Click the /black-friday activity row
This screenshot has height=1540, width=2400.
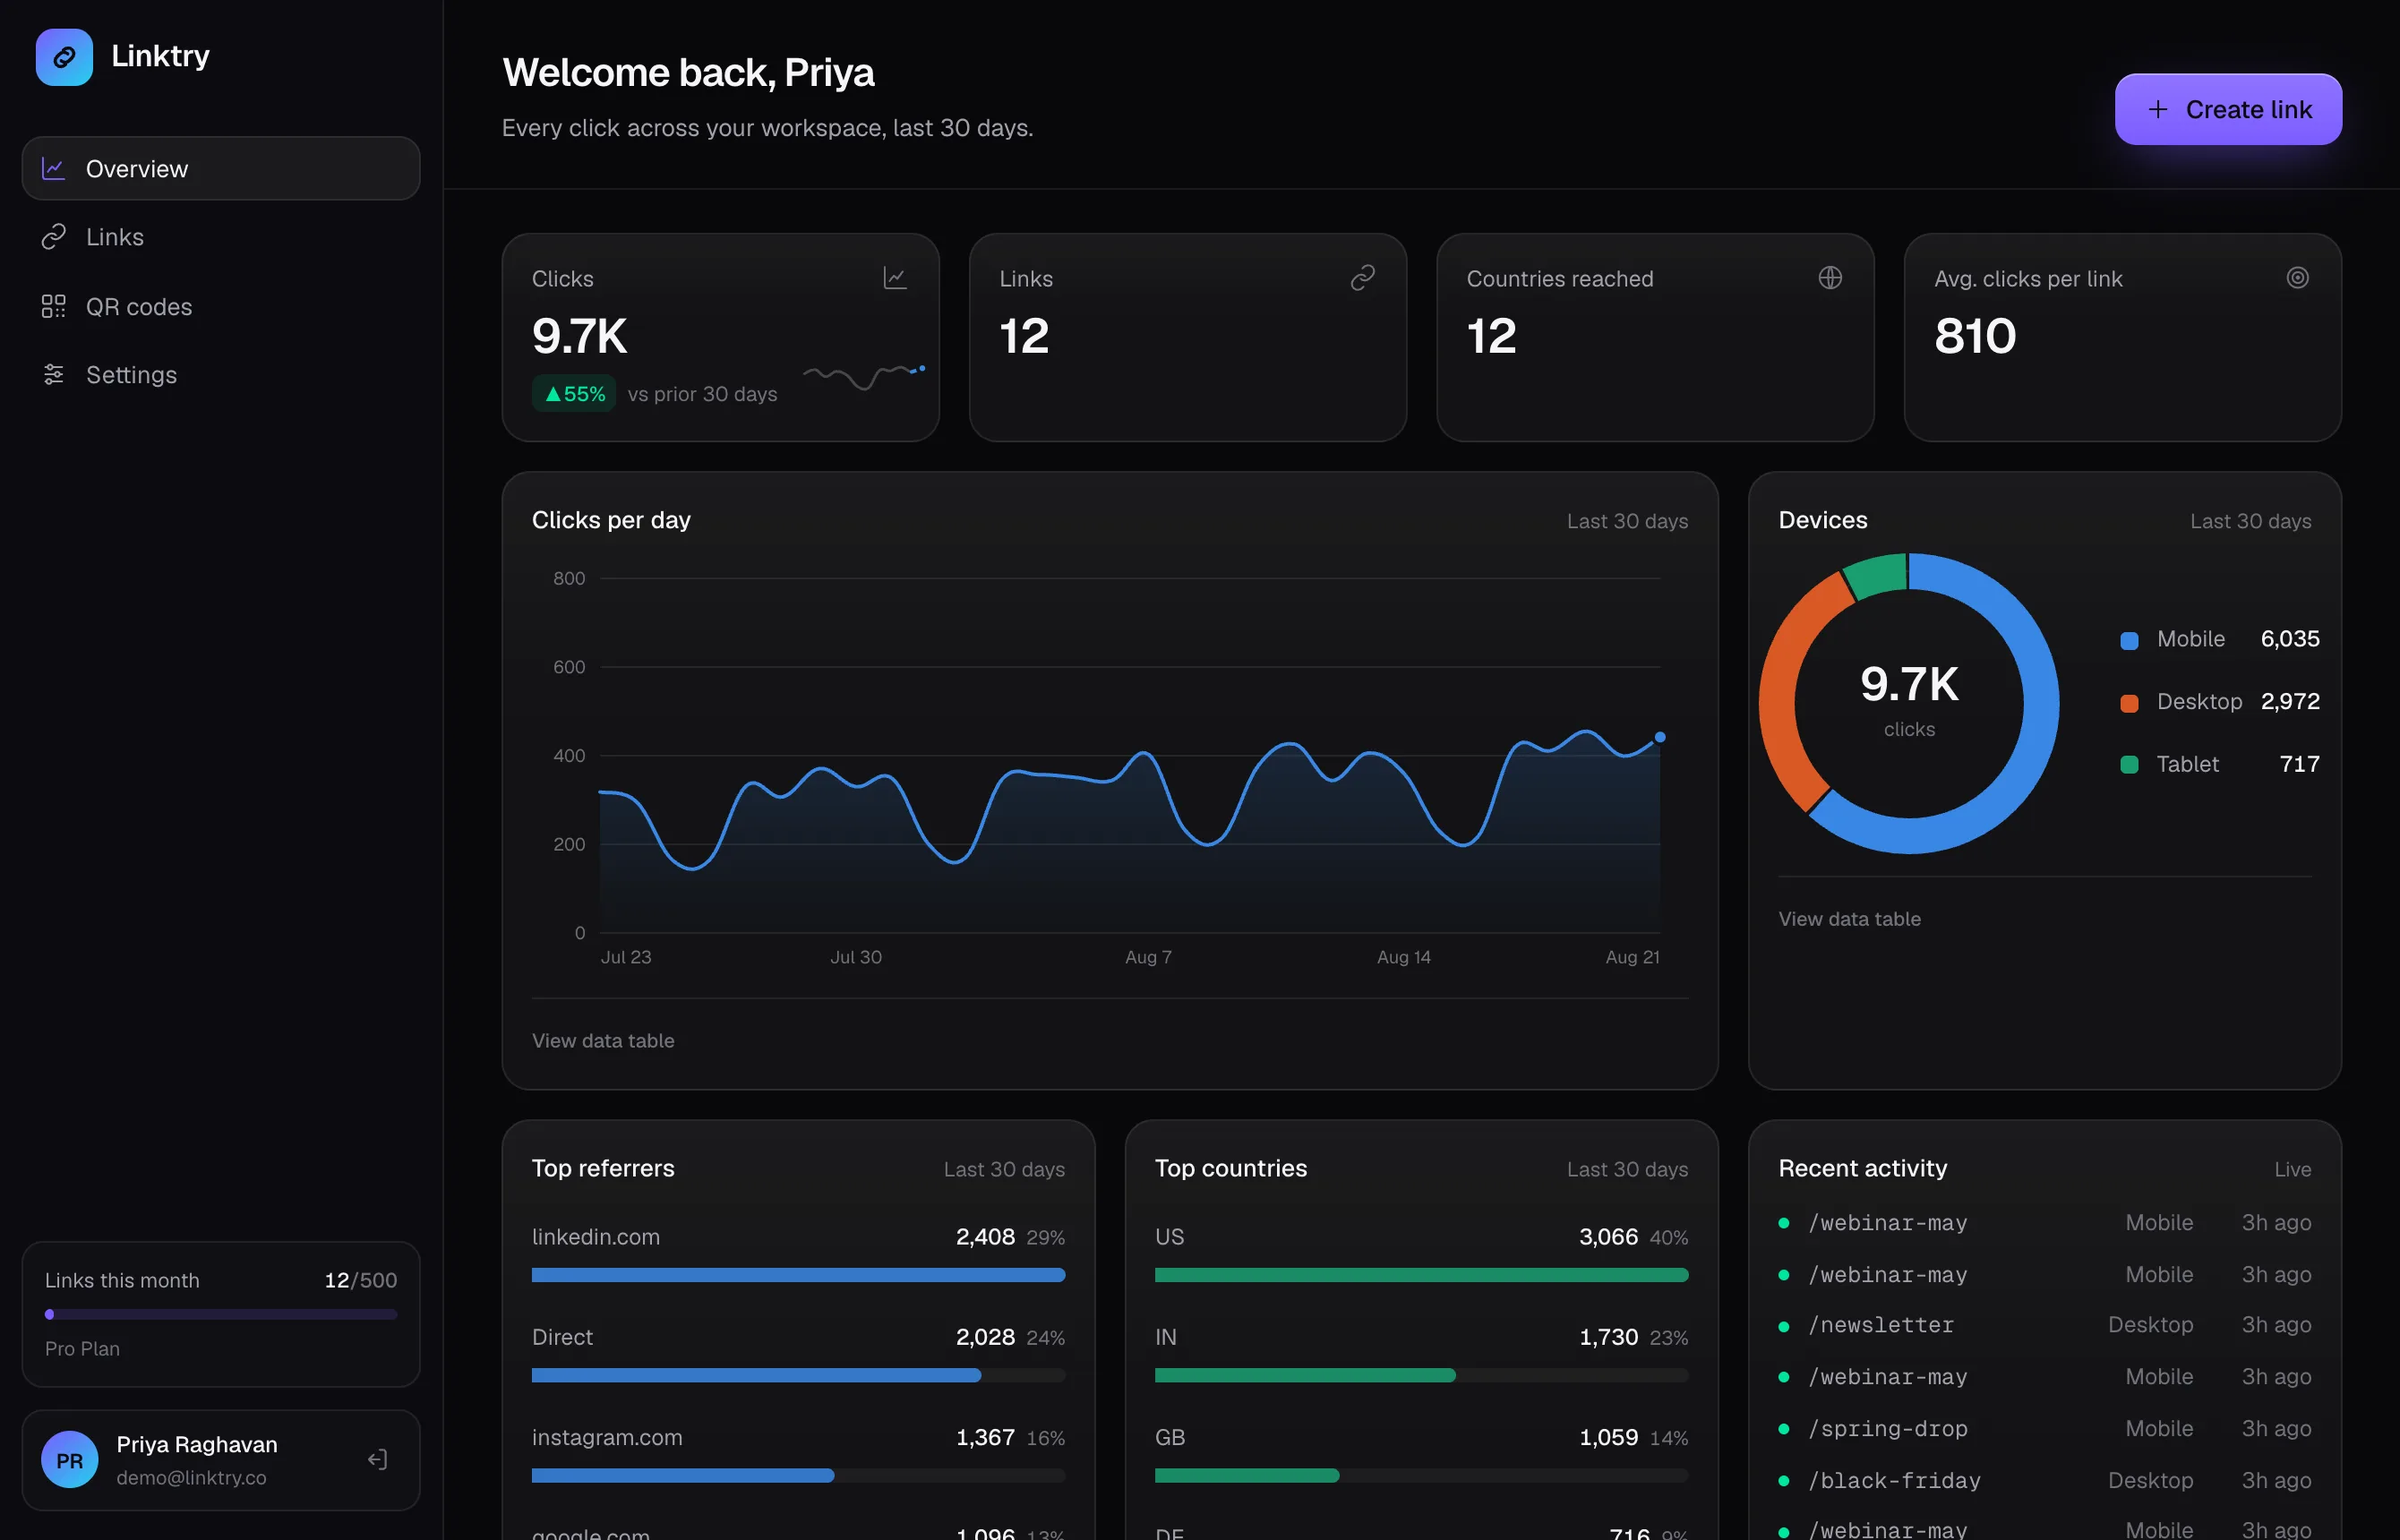click(x=2044, y=1480)
